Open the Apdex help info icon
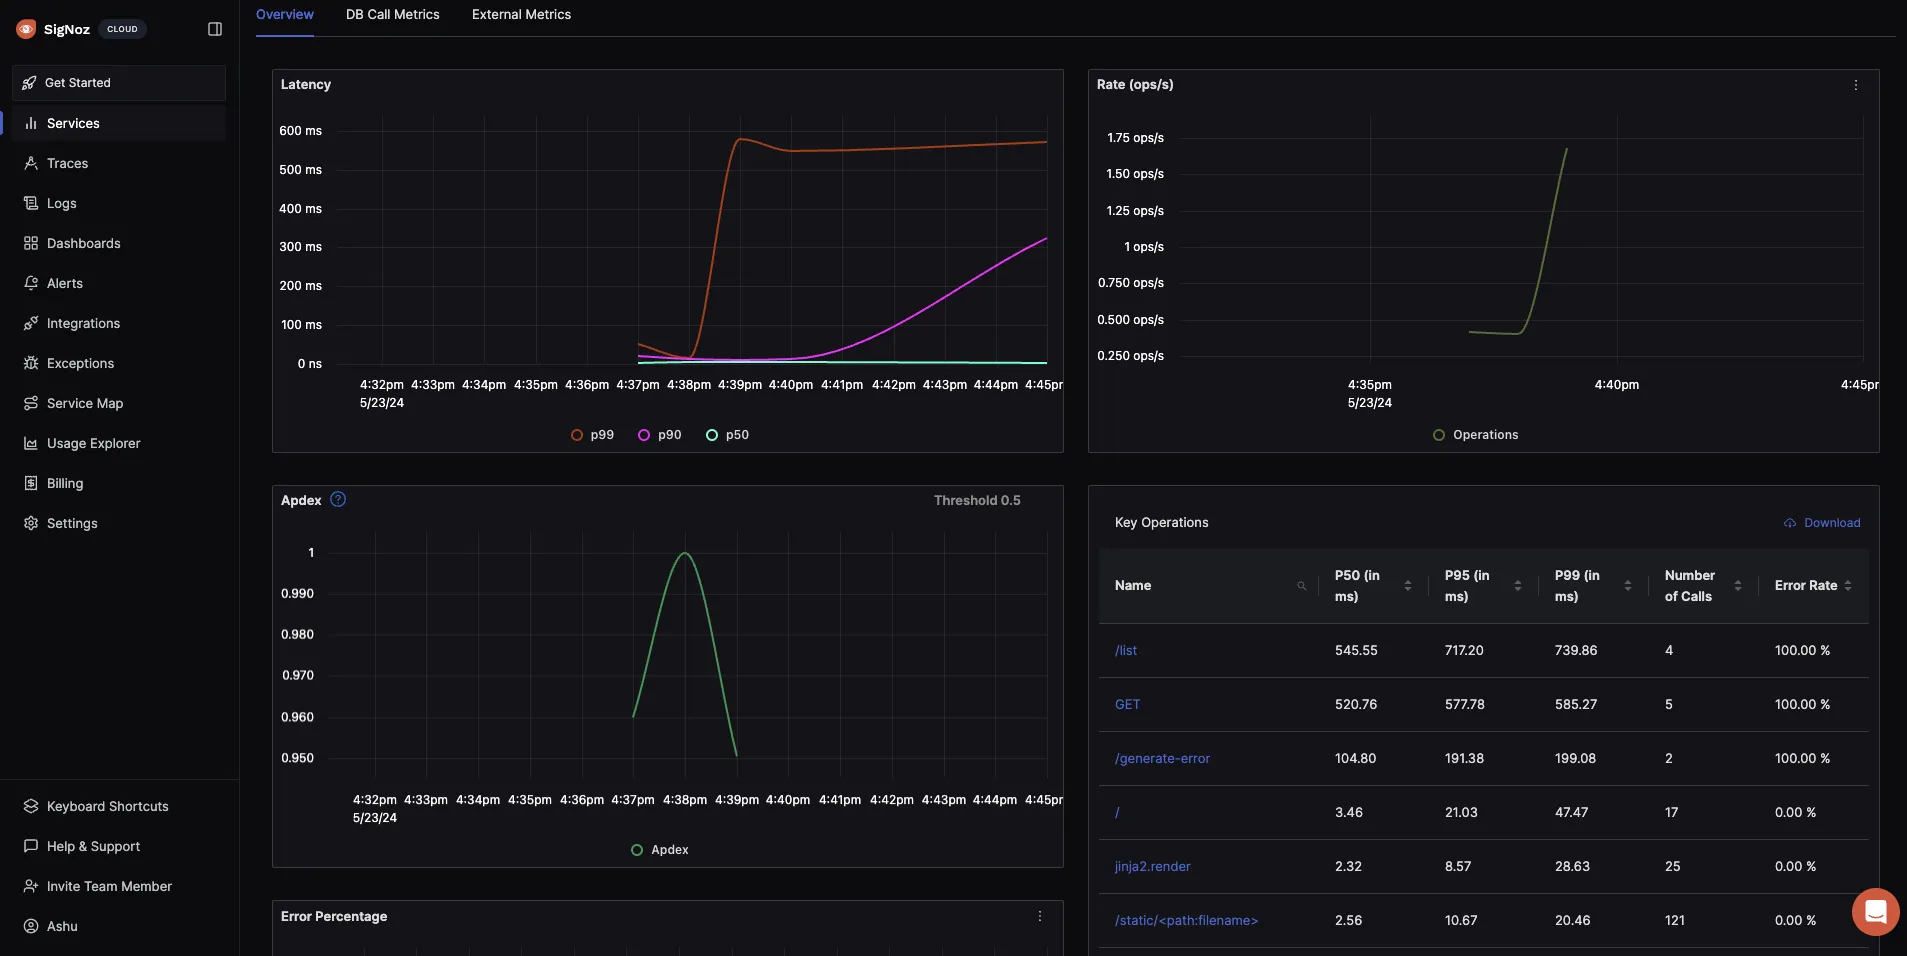 coord(338,500)
